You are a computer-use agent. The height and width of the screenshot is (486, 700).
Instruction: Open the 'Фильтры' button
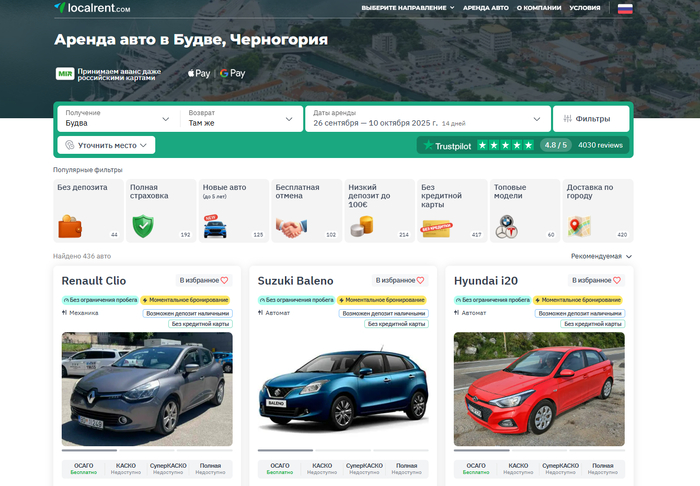point(591,119)
